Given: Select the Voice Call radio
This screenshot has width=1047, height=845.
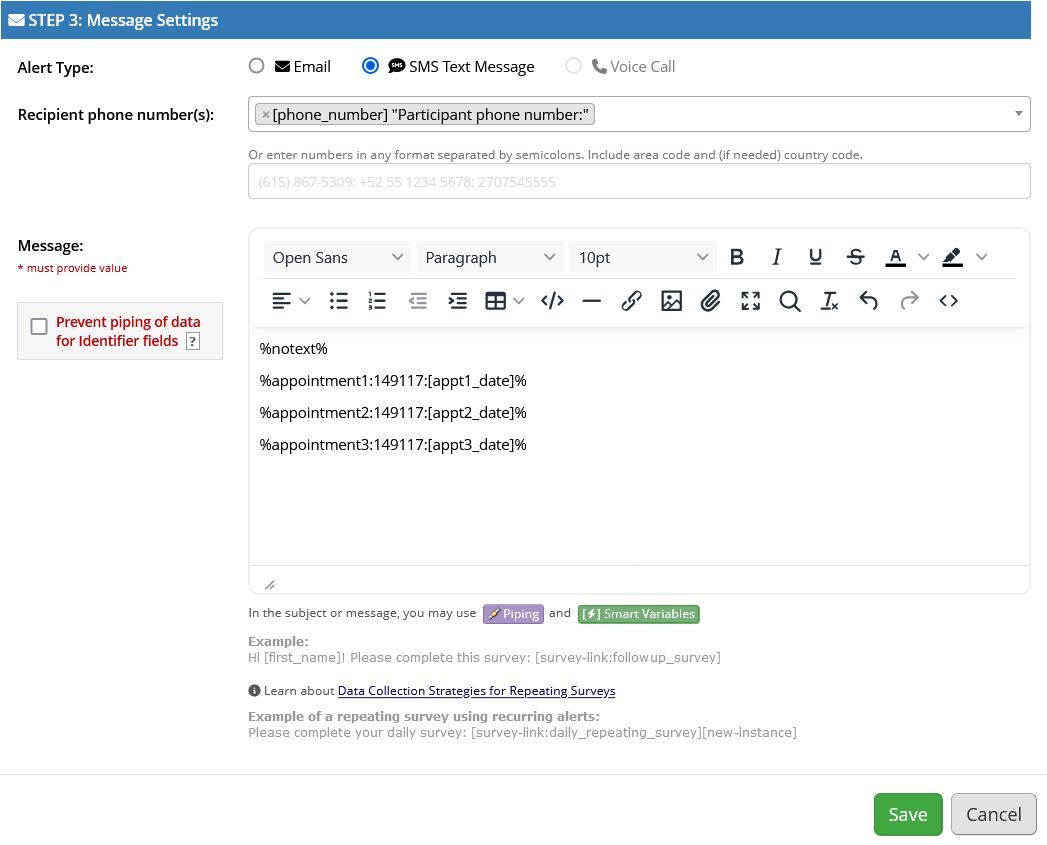Looking at the screenshot, I should click(573, 65).
